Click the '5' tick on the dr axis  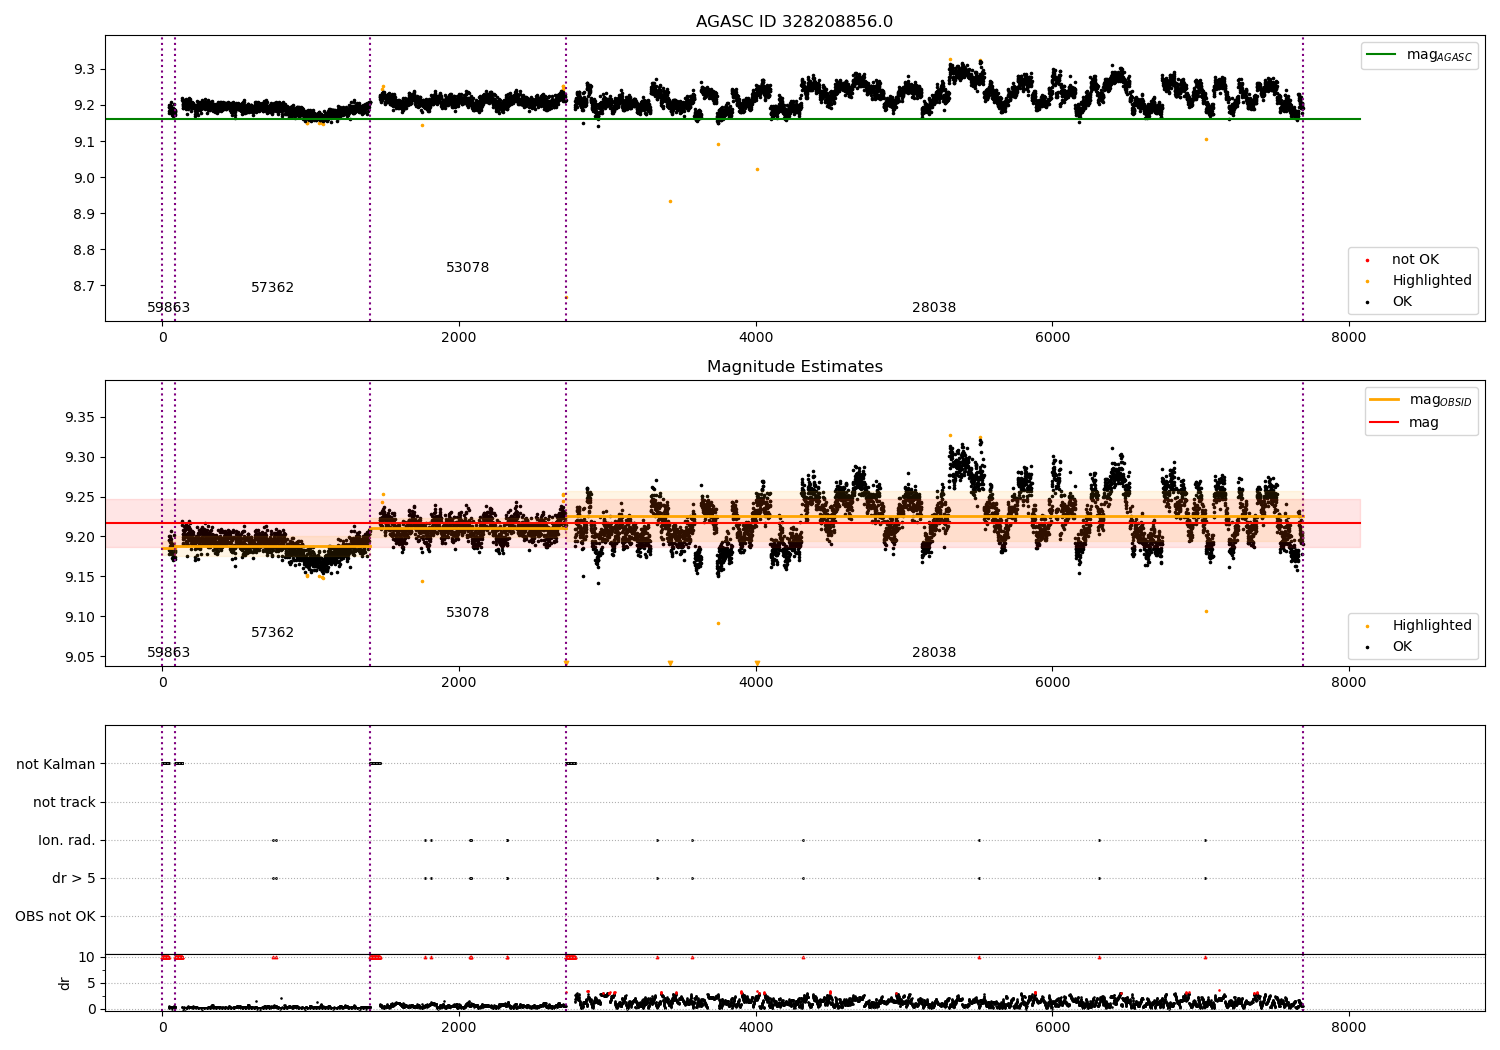(x=91, y=984)
